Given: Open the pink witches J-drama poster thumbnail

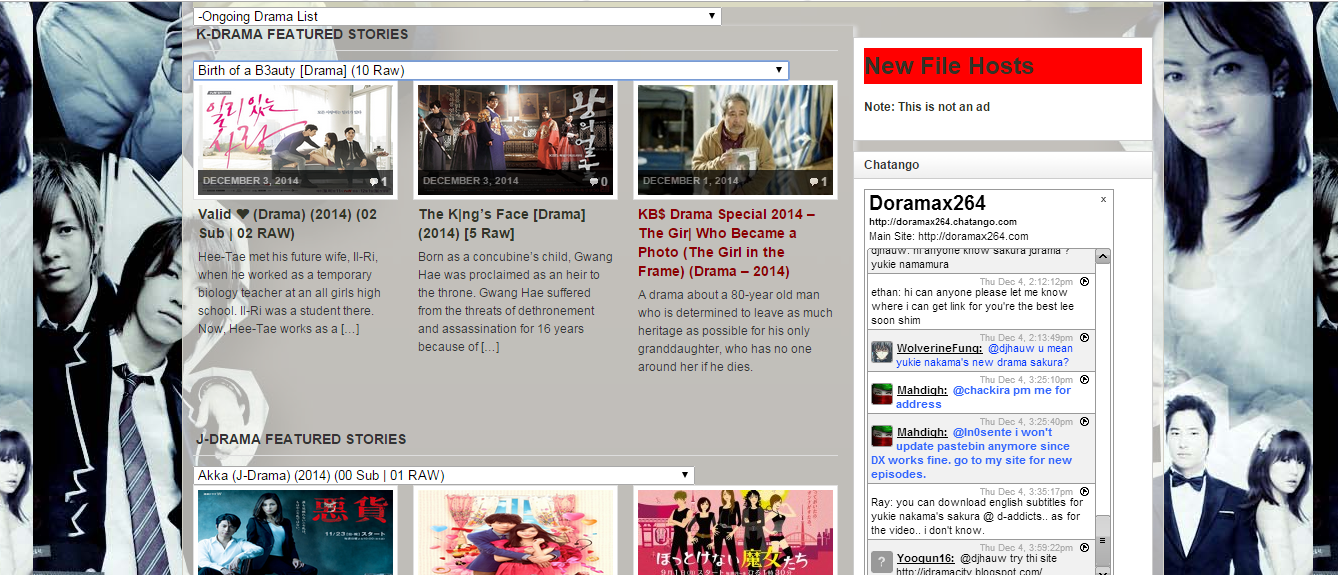Looking at the screenshot, I should 735,532.
